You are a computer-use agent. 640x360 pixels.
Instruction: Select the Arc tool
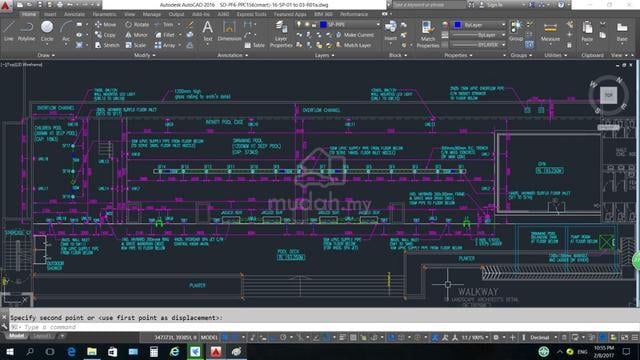pyautogui.click(x=65, y=31)
